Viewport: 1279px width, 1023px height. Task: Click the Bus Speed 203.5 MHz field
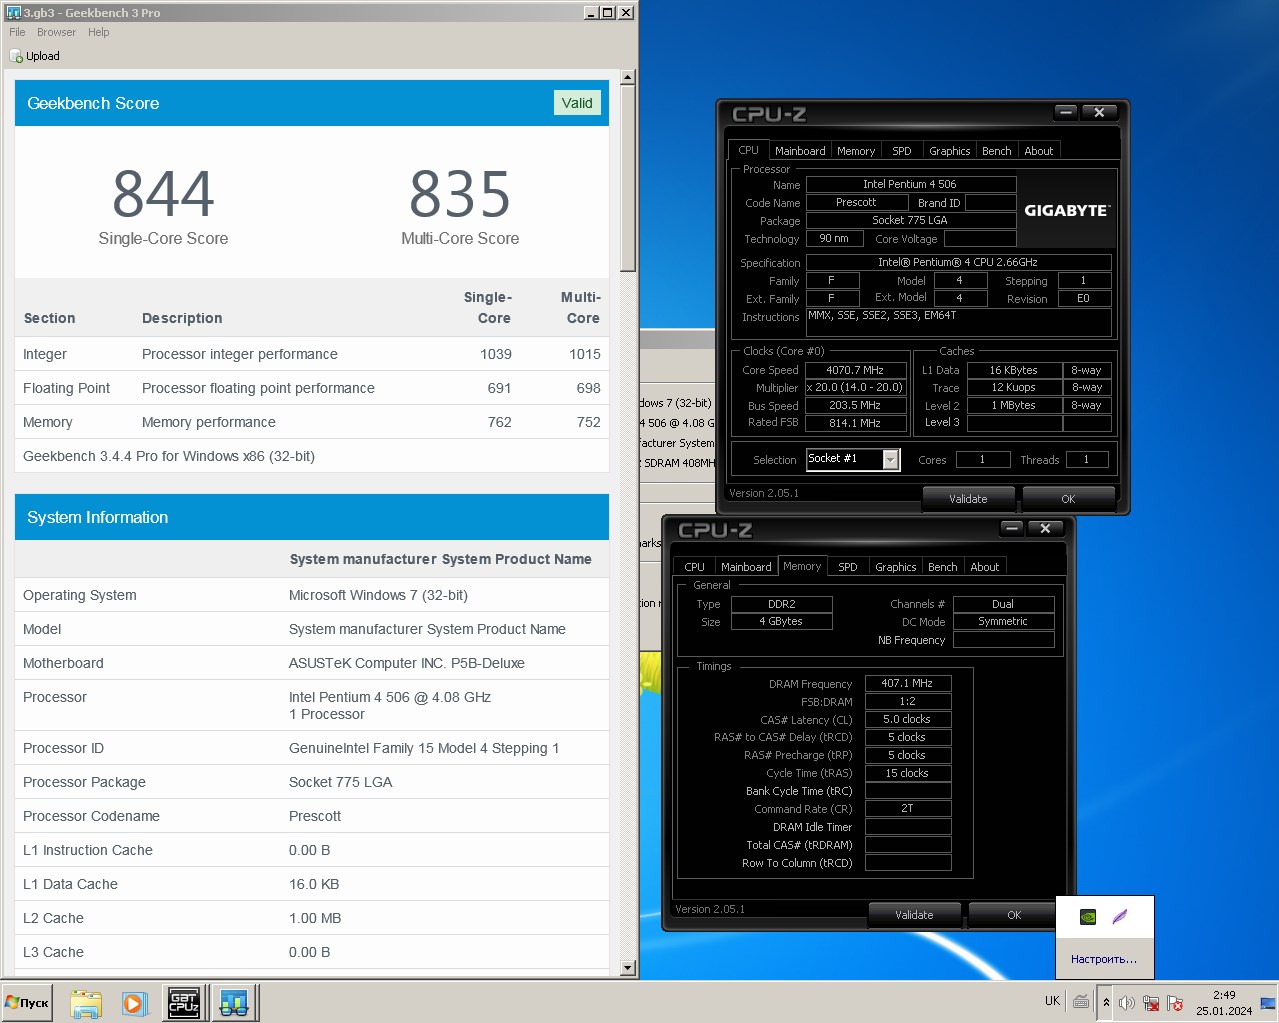click(x=855, y=405)
